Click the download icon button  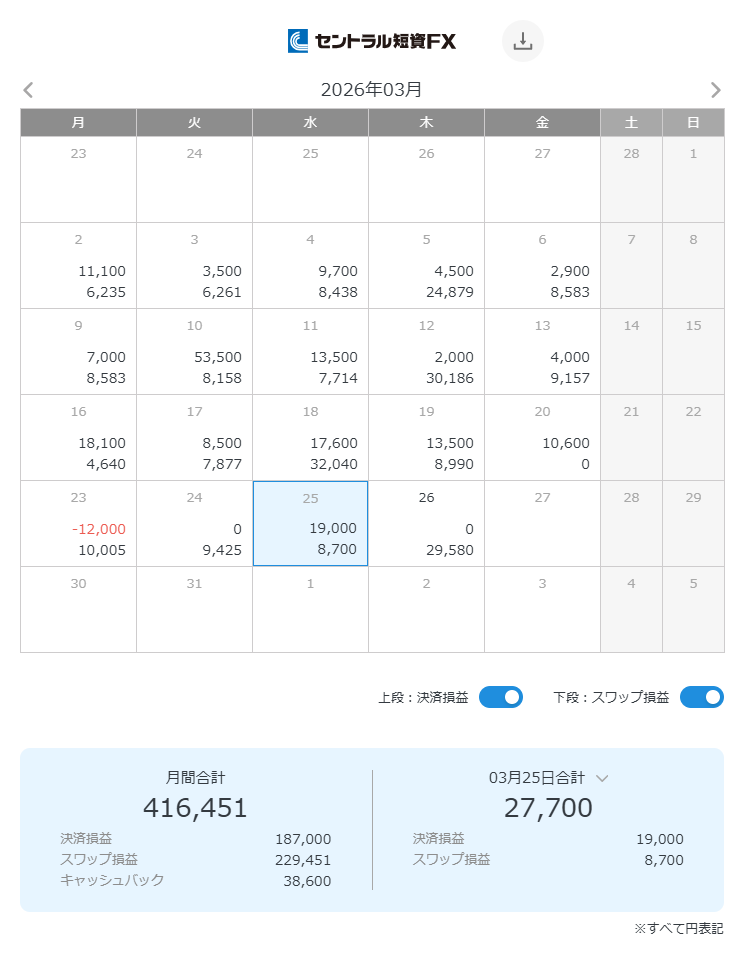pyautogui.click(x=522, y=41)
